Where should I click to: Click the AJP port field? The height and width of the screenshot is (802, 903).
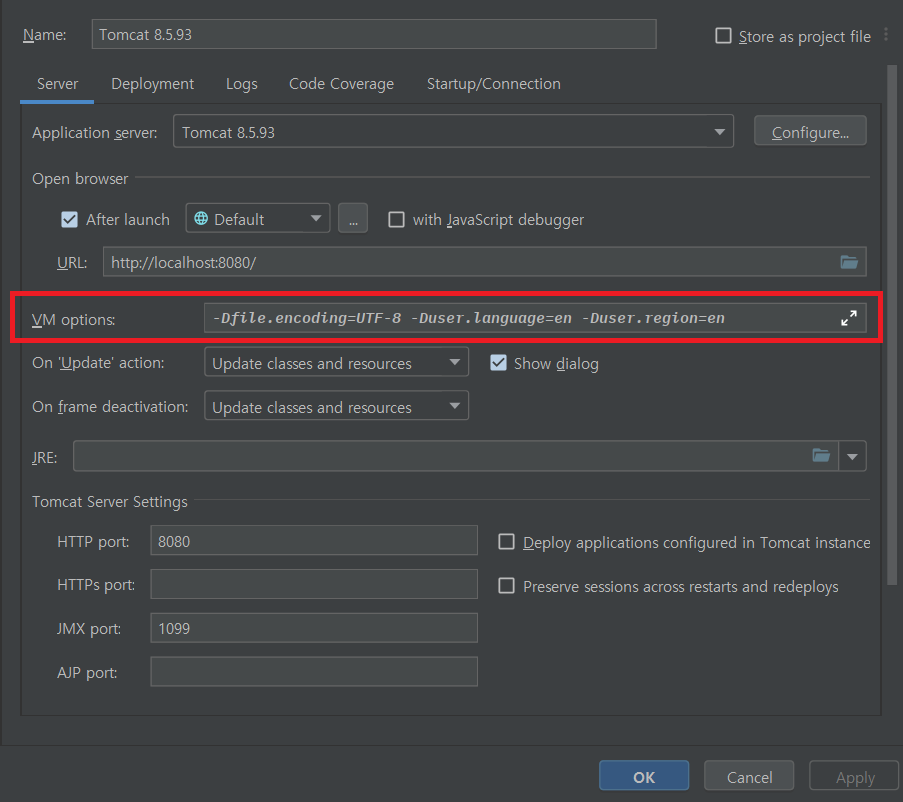click(x=314, y=672)
